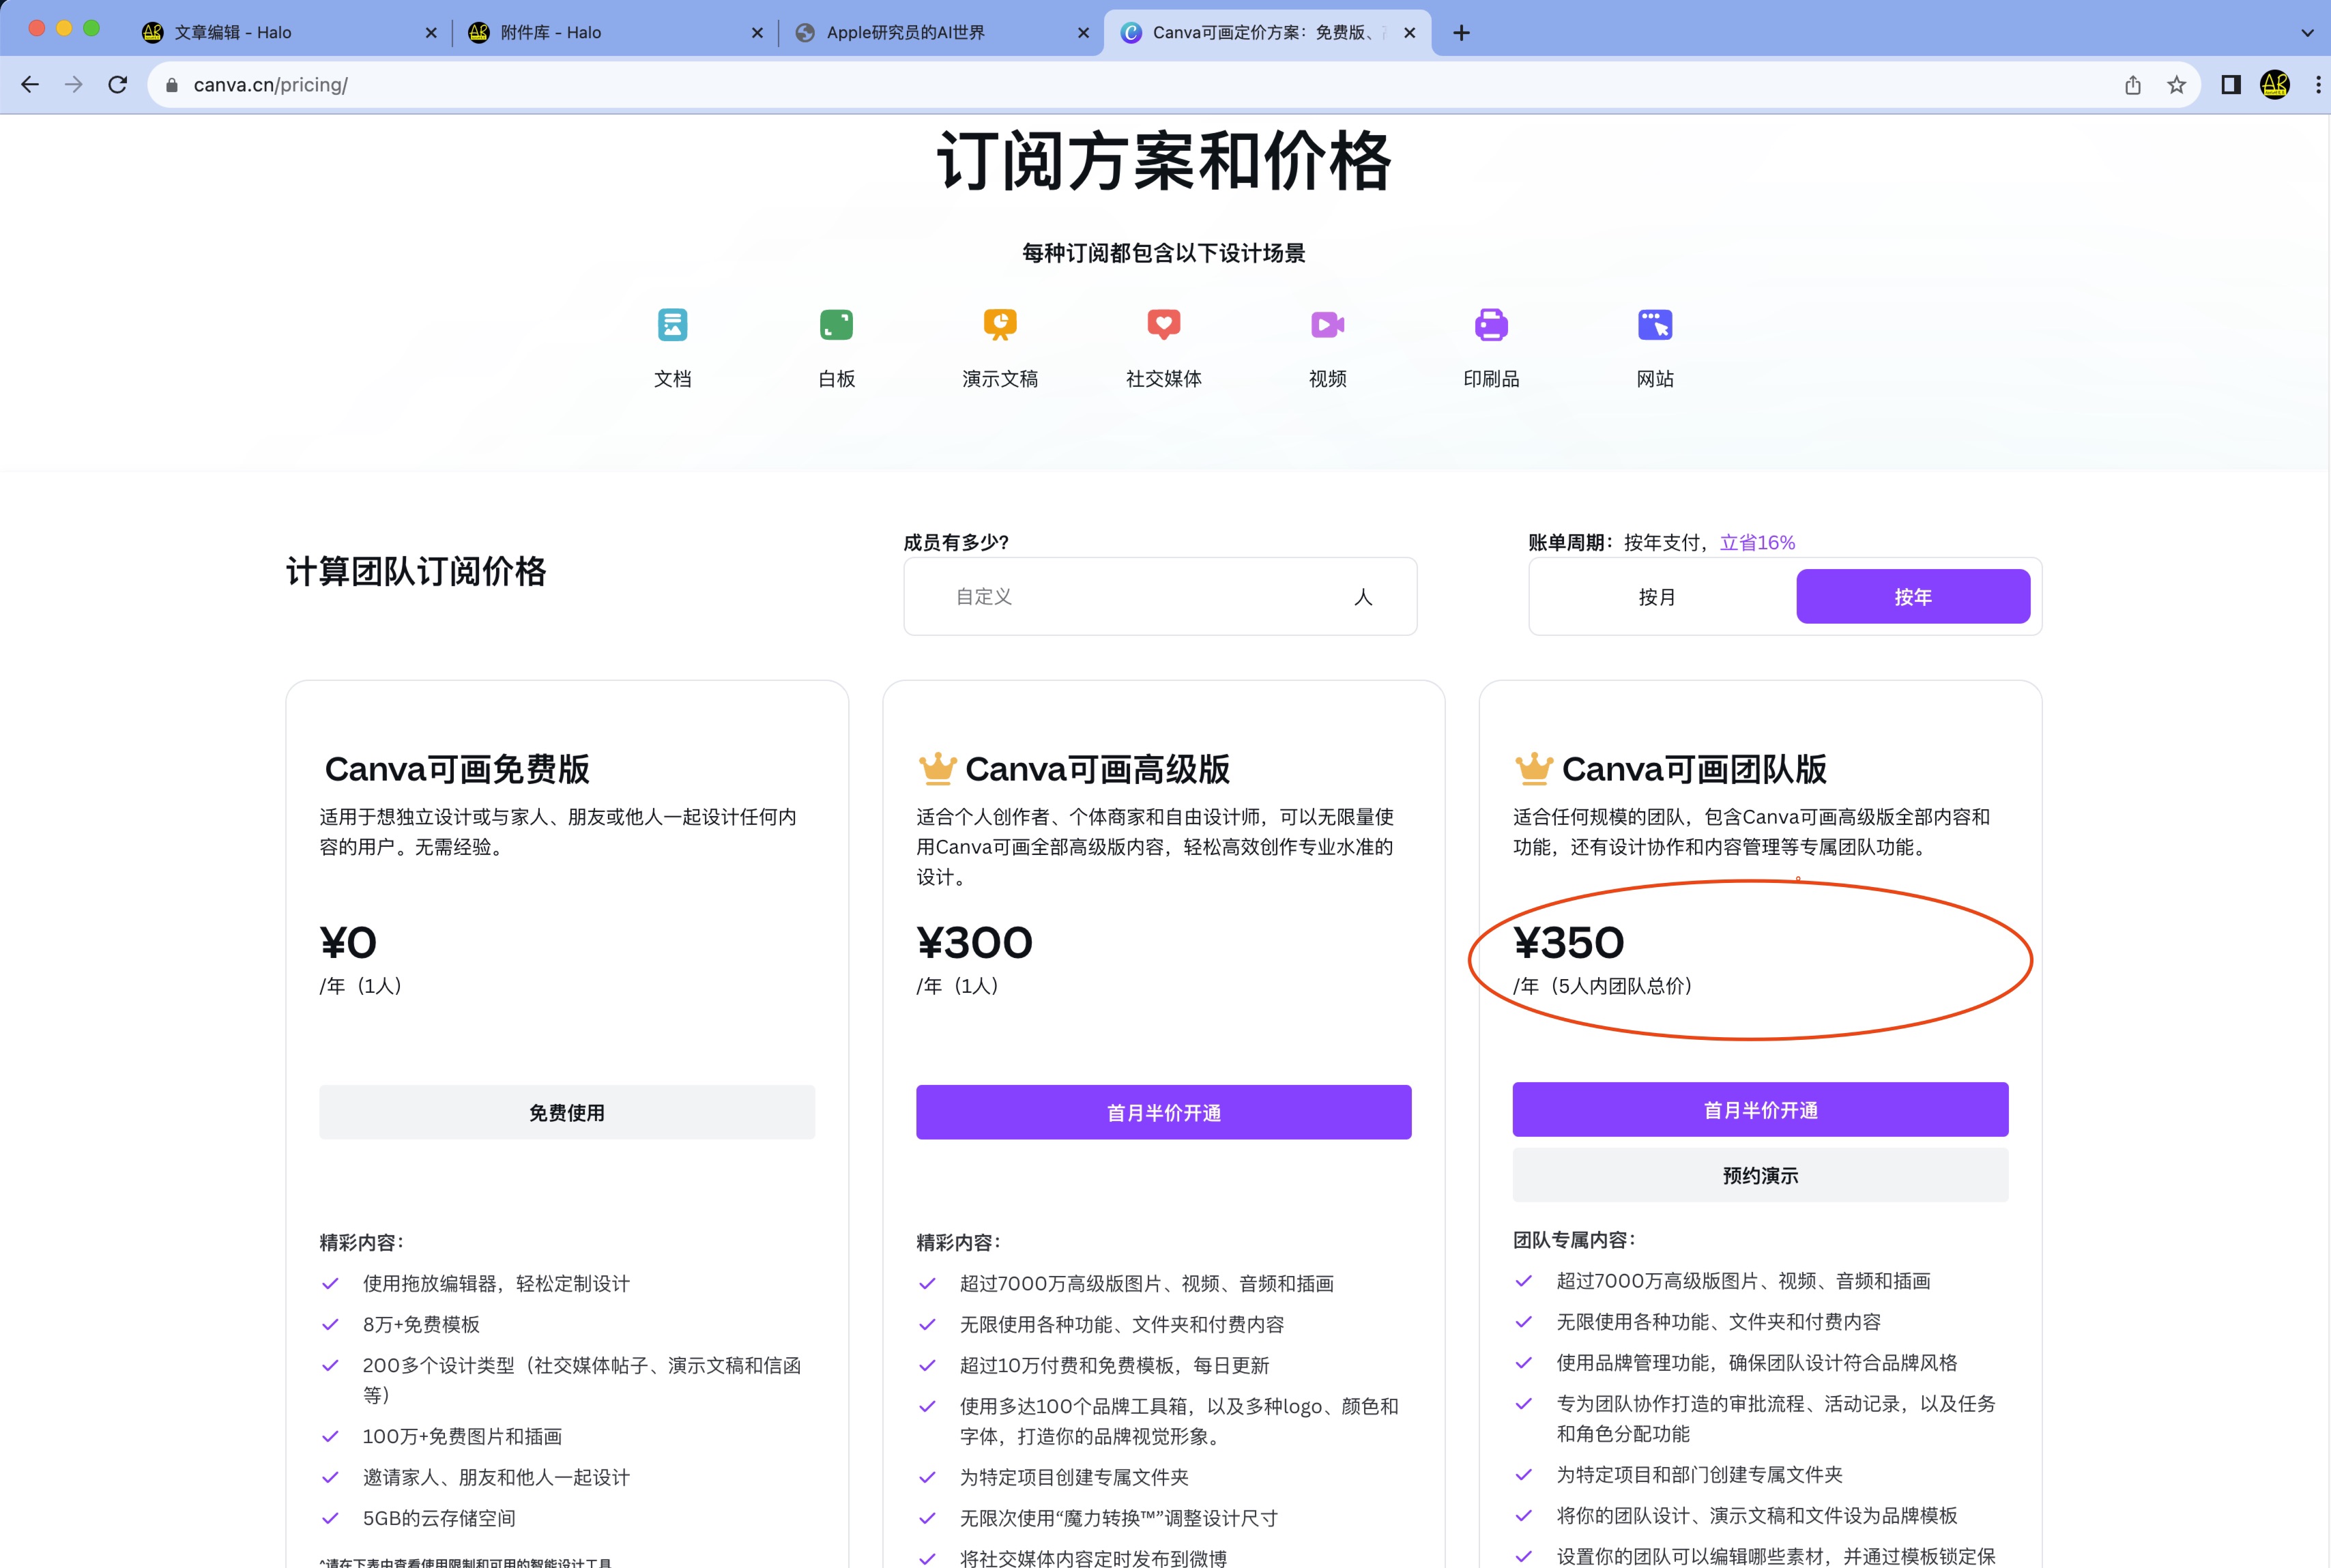Image resolution: width=2331 pixels, height=1568 pixels.
Task: Click the 立省16% link
Action: point(1757,542)
